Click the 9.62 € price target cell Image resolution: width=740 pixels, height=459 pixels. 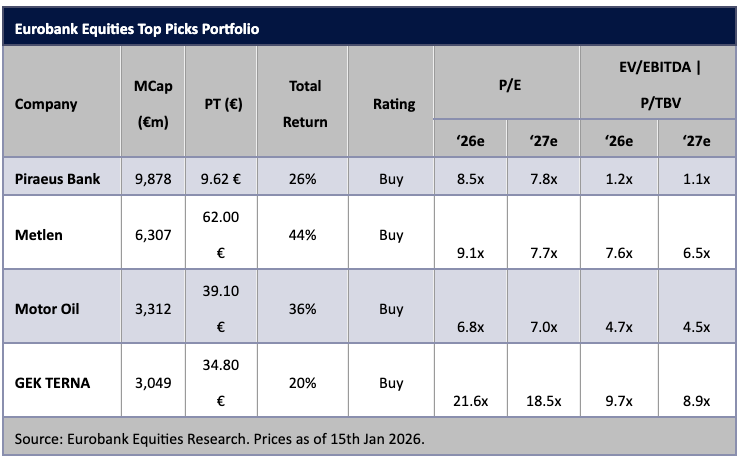[x=221, y=179]
